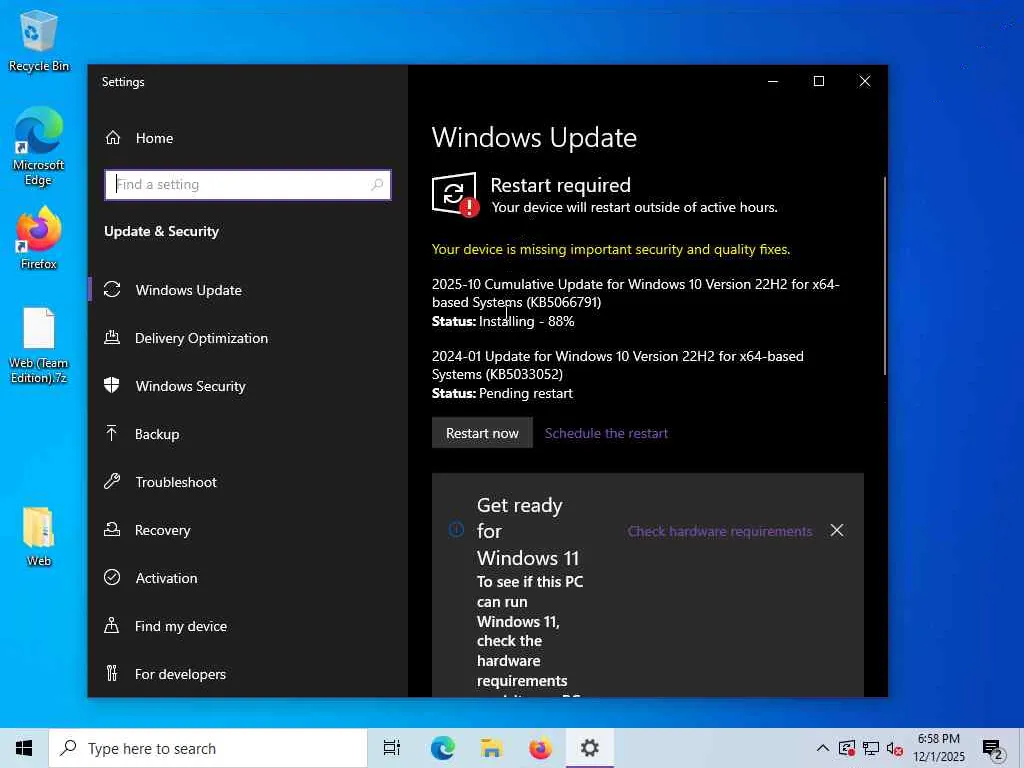Maximize the Settings window
The image size is (1024, 768).
pos(819,81)
